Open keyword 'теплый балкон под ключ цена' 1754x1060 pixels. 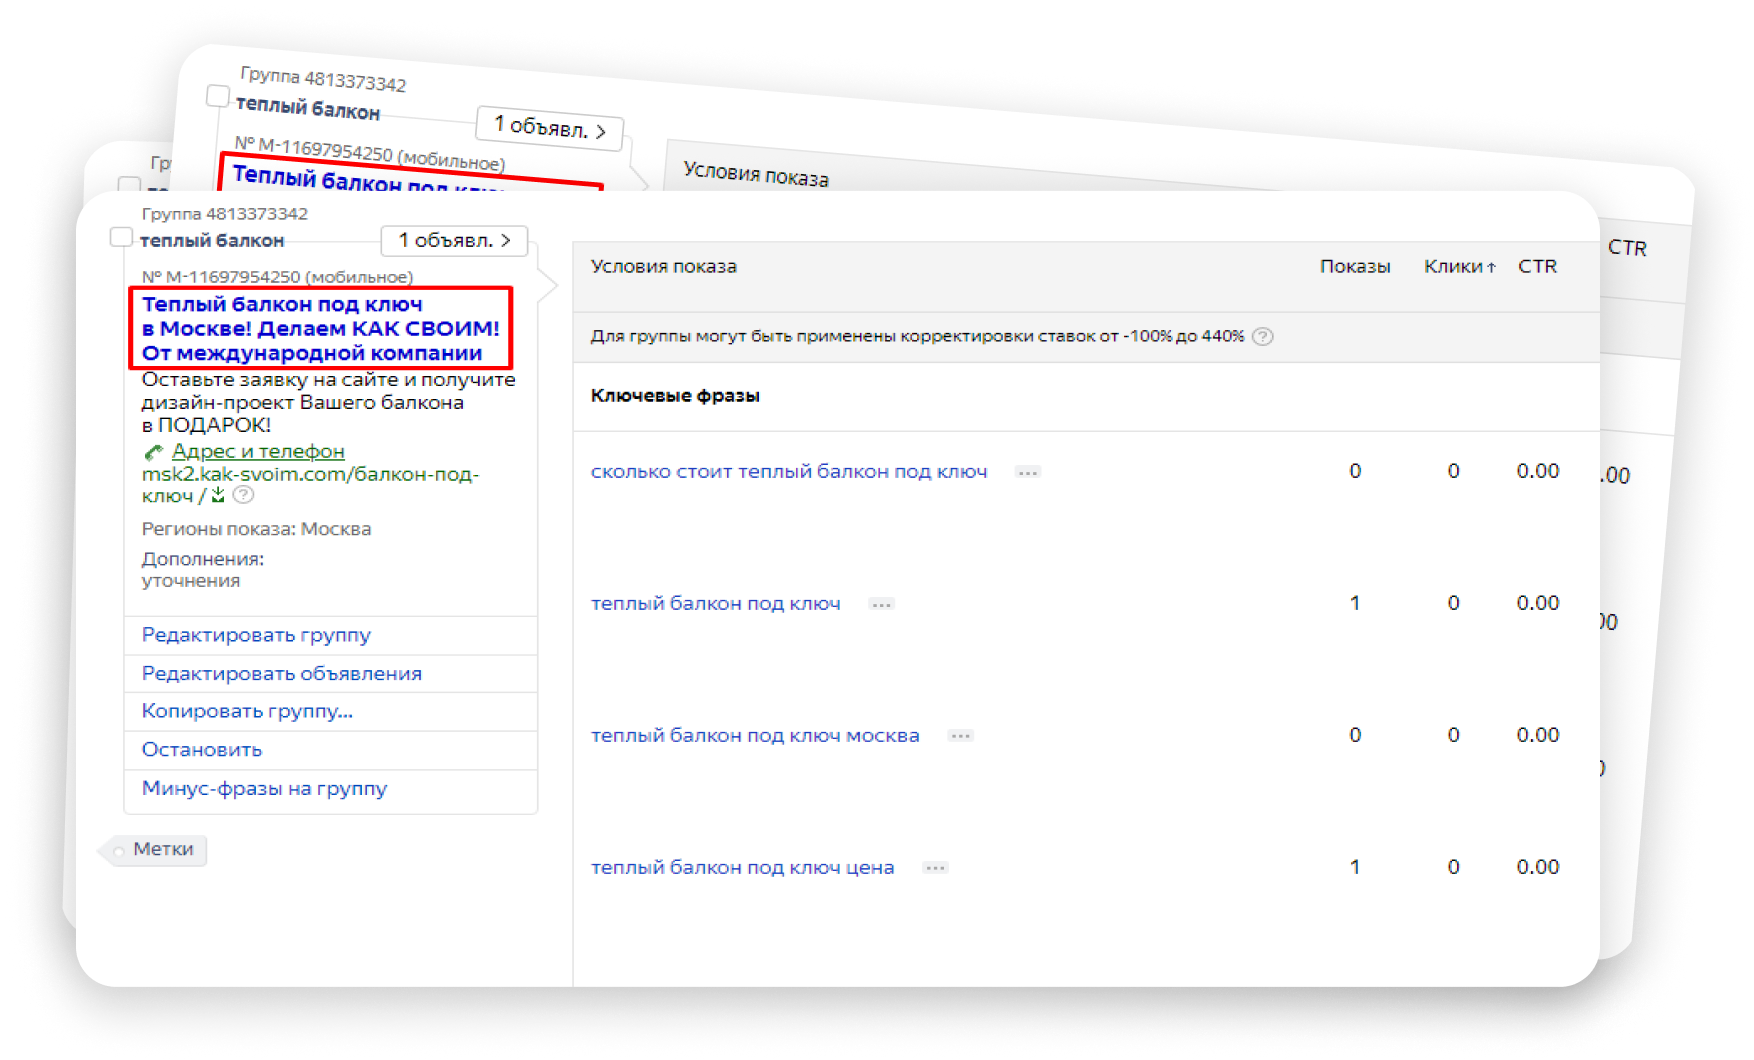coord(742,868)
